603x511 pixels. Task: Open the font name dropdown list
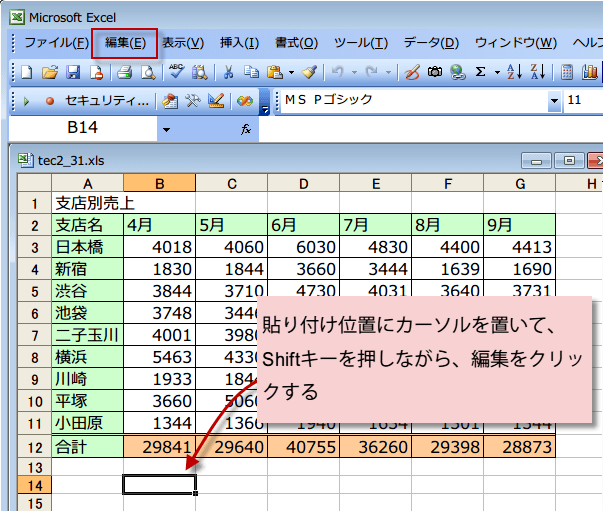tap(554, 101)
